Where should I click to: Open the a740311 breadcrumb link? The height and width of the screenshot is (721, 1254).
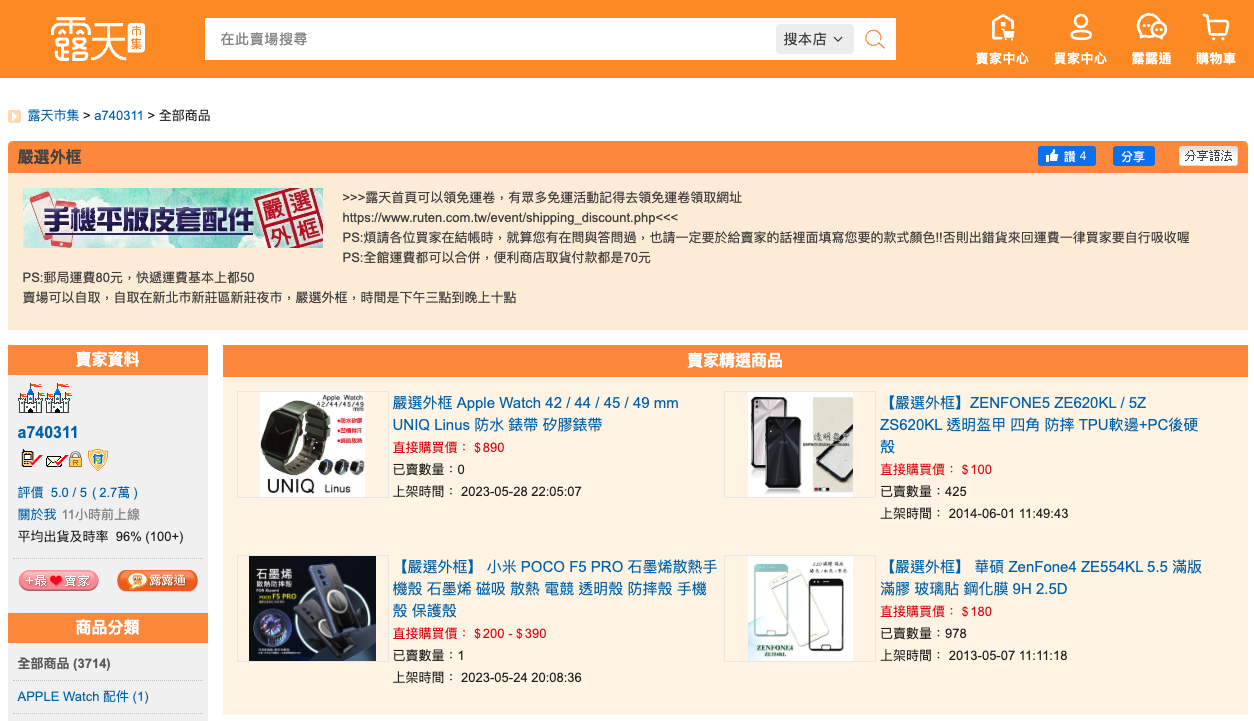(x=118, y=115)
